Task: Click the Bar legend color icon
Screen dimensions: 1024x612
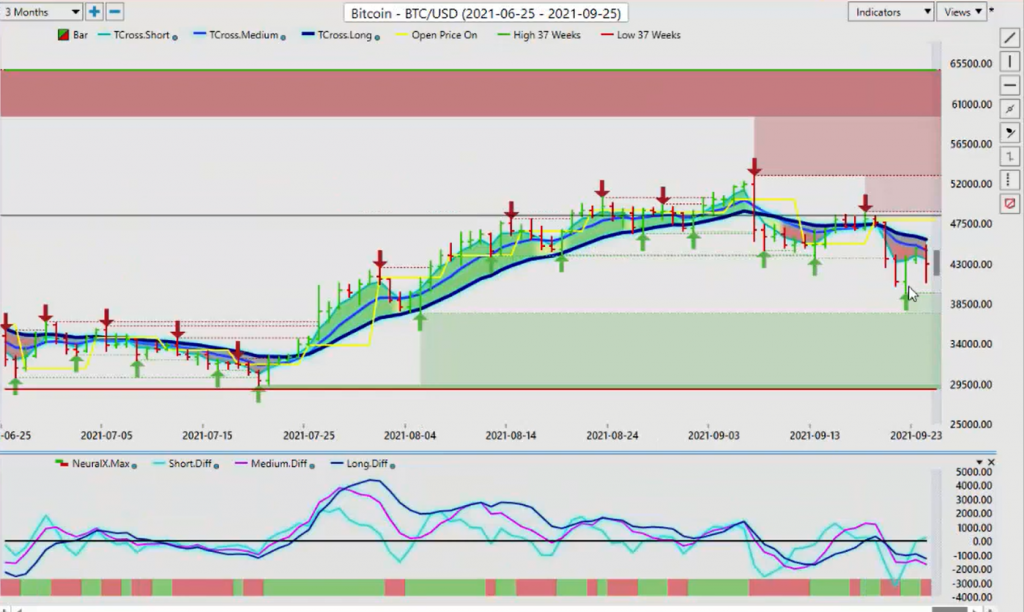Action: click(63, 35)
